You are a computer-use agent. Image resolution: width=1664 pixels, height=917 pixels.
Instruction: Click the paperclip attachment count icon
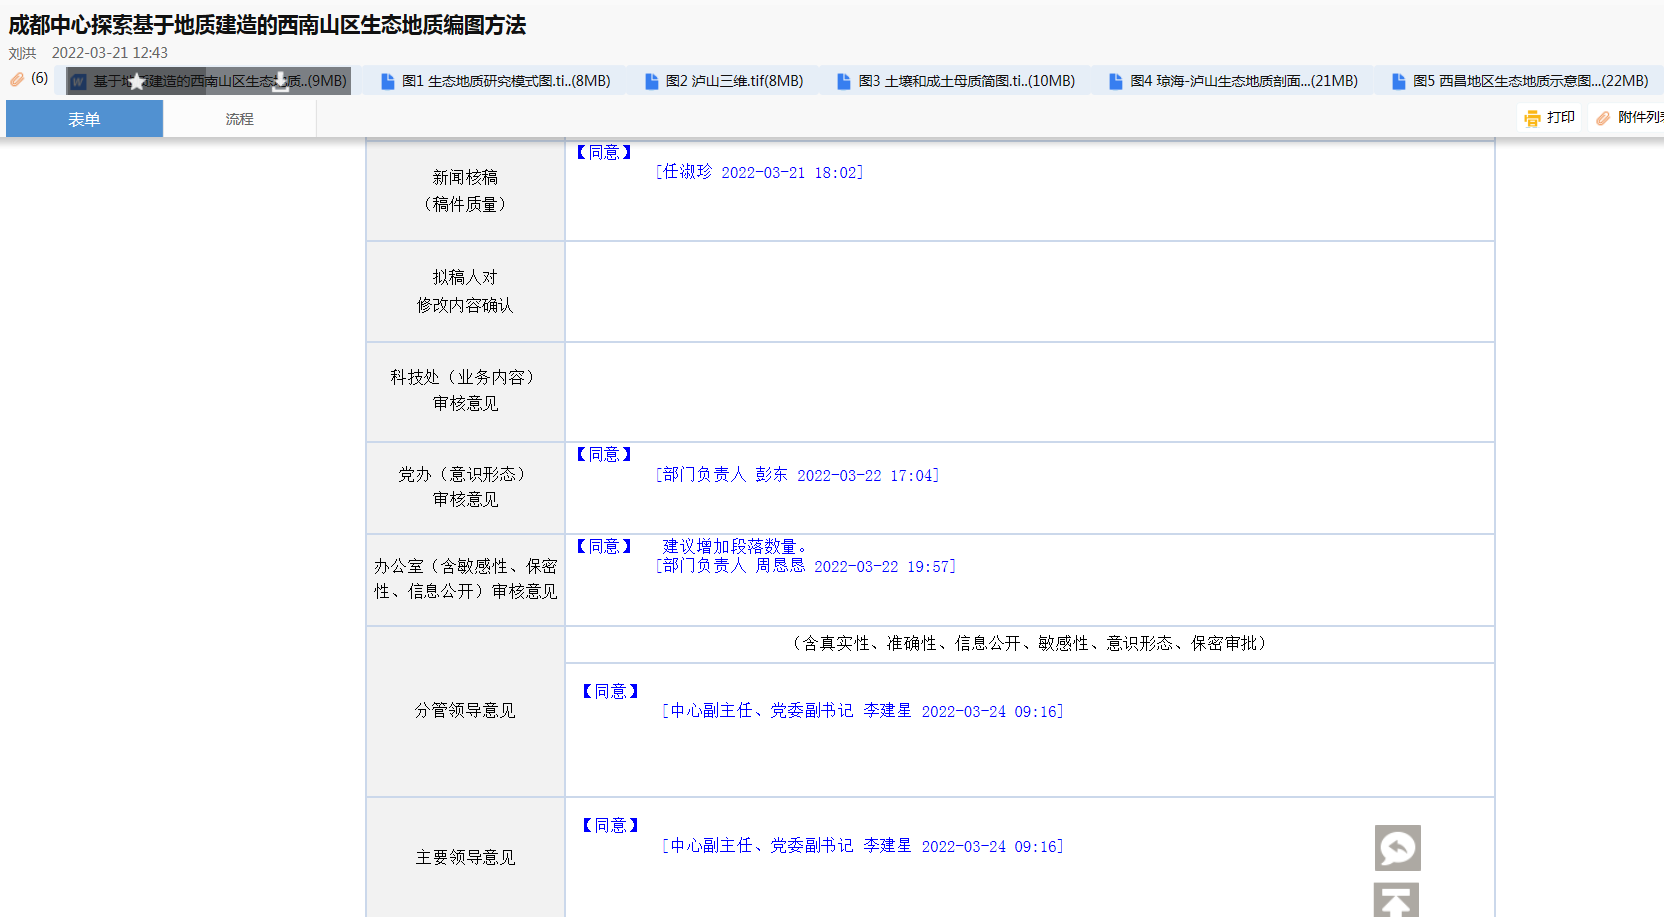pos(17,79)
